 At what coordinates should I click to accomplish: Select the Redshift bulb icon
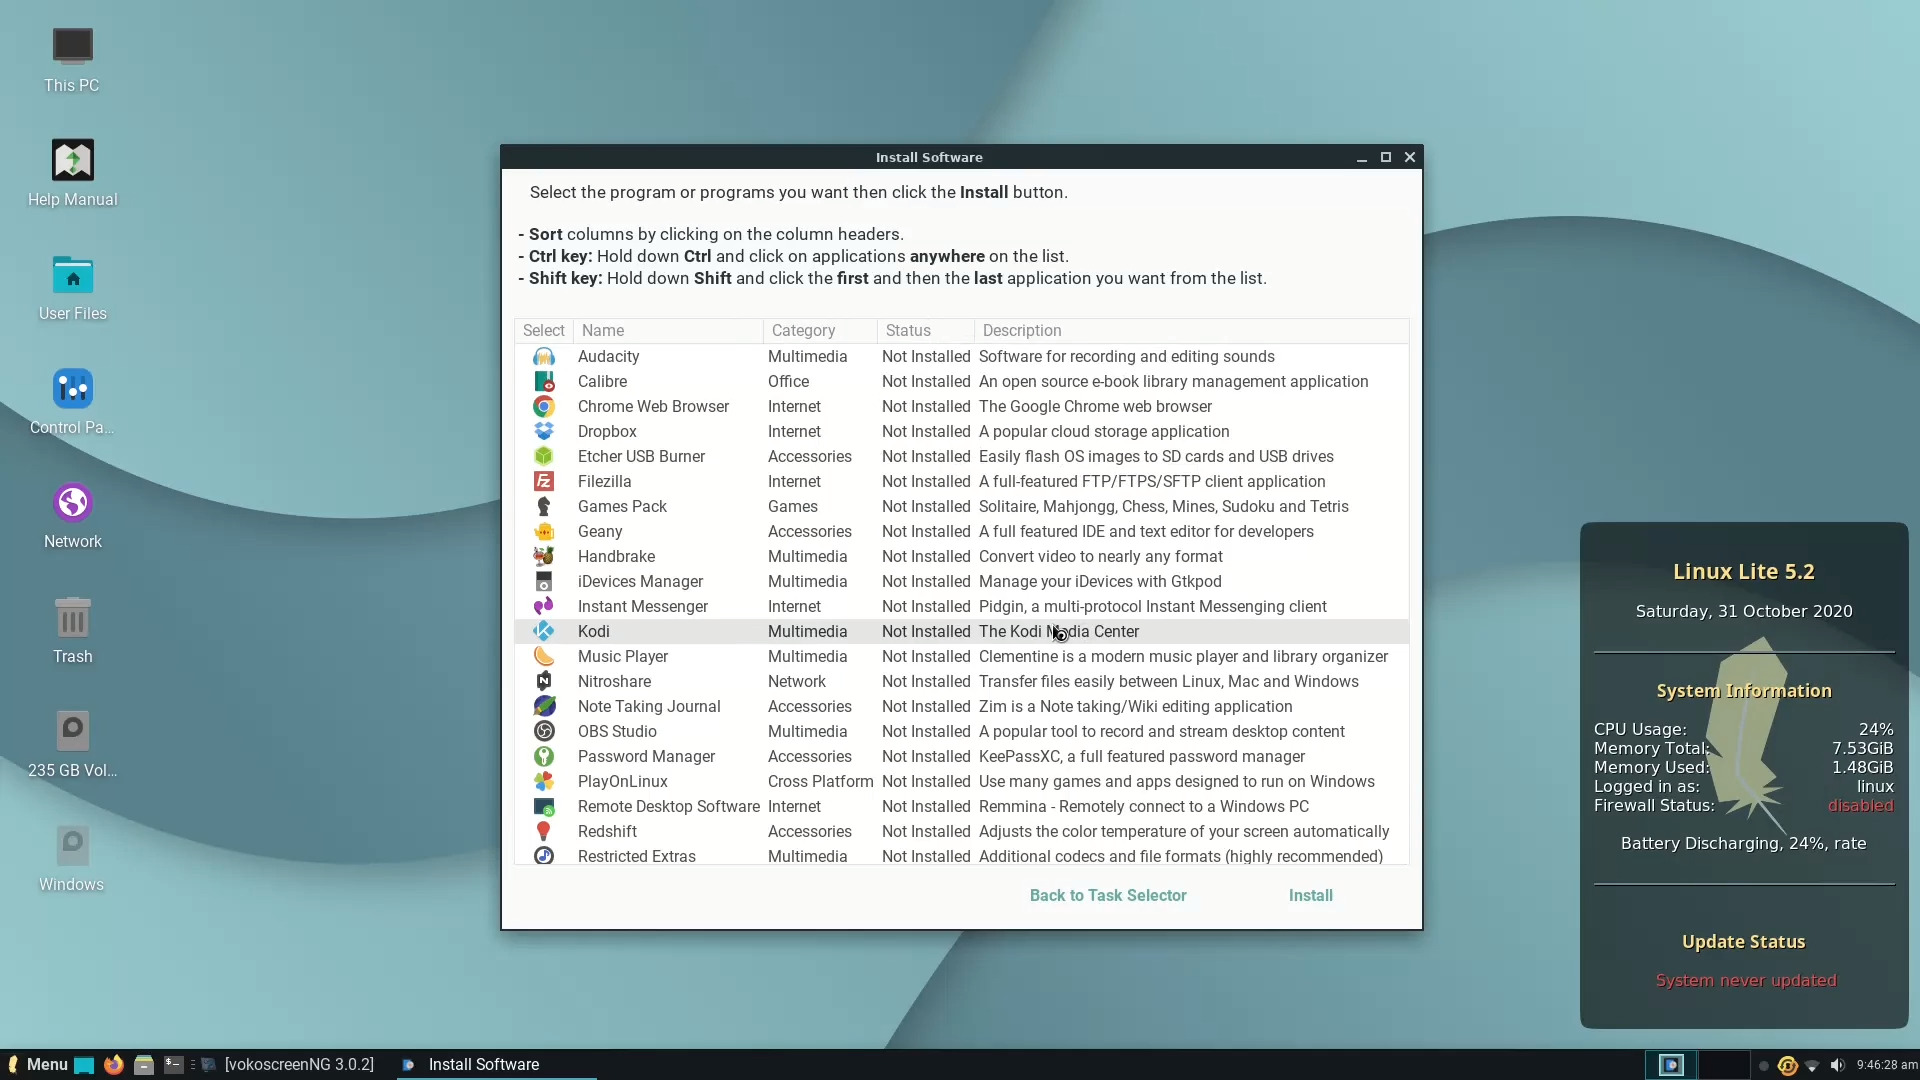[x=544, y=832]
